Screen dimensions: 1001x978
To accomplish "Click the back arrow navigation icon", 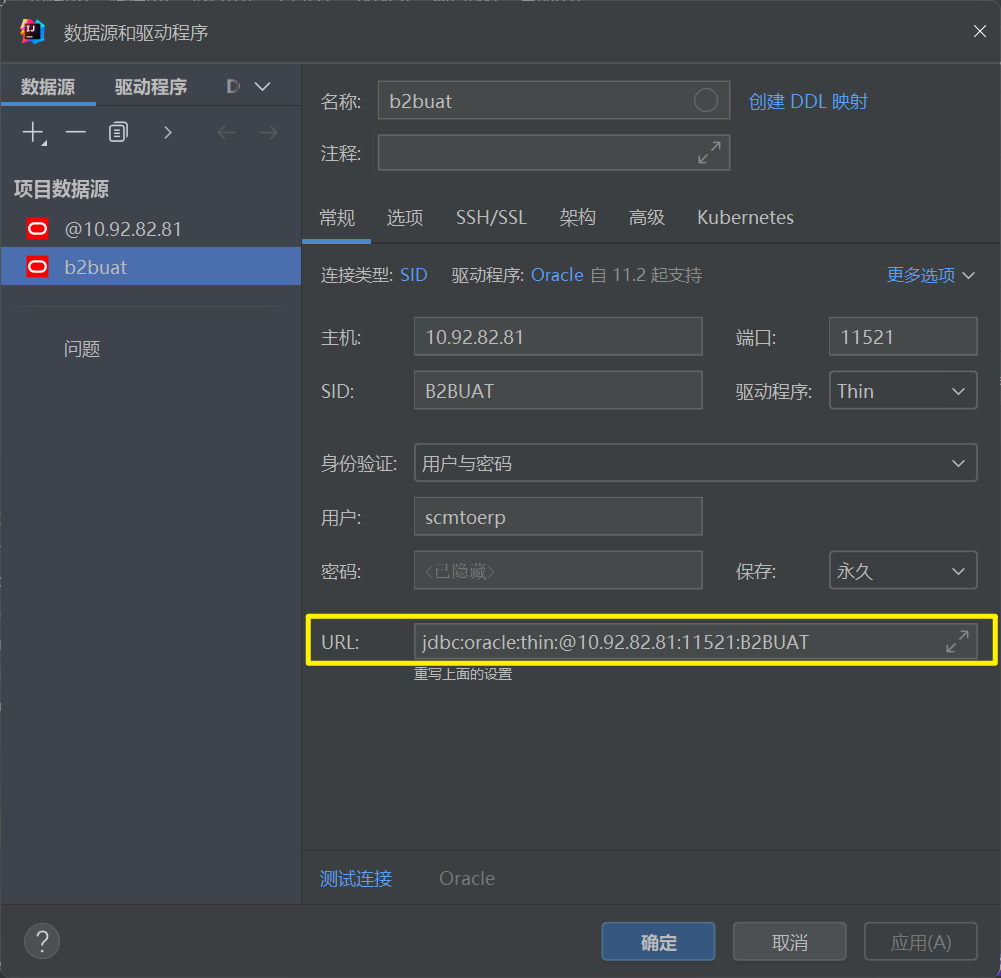I will pos(227,132).
